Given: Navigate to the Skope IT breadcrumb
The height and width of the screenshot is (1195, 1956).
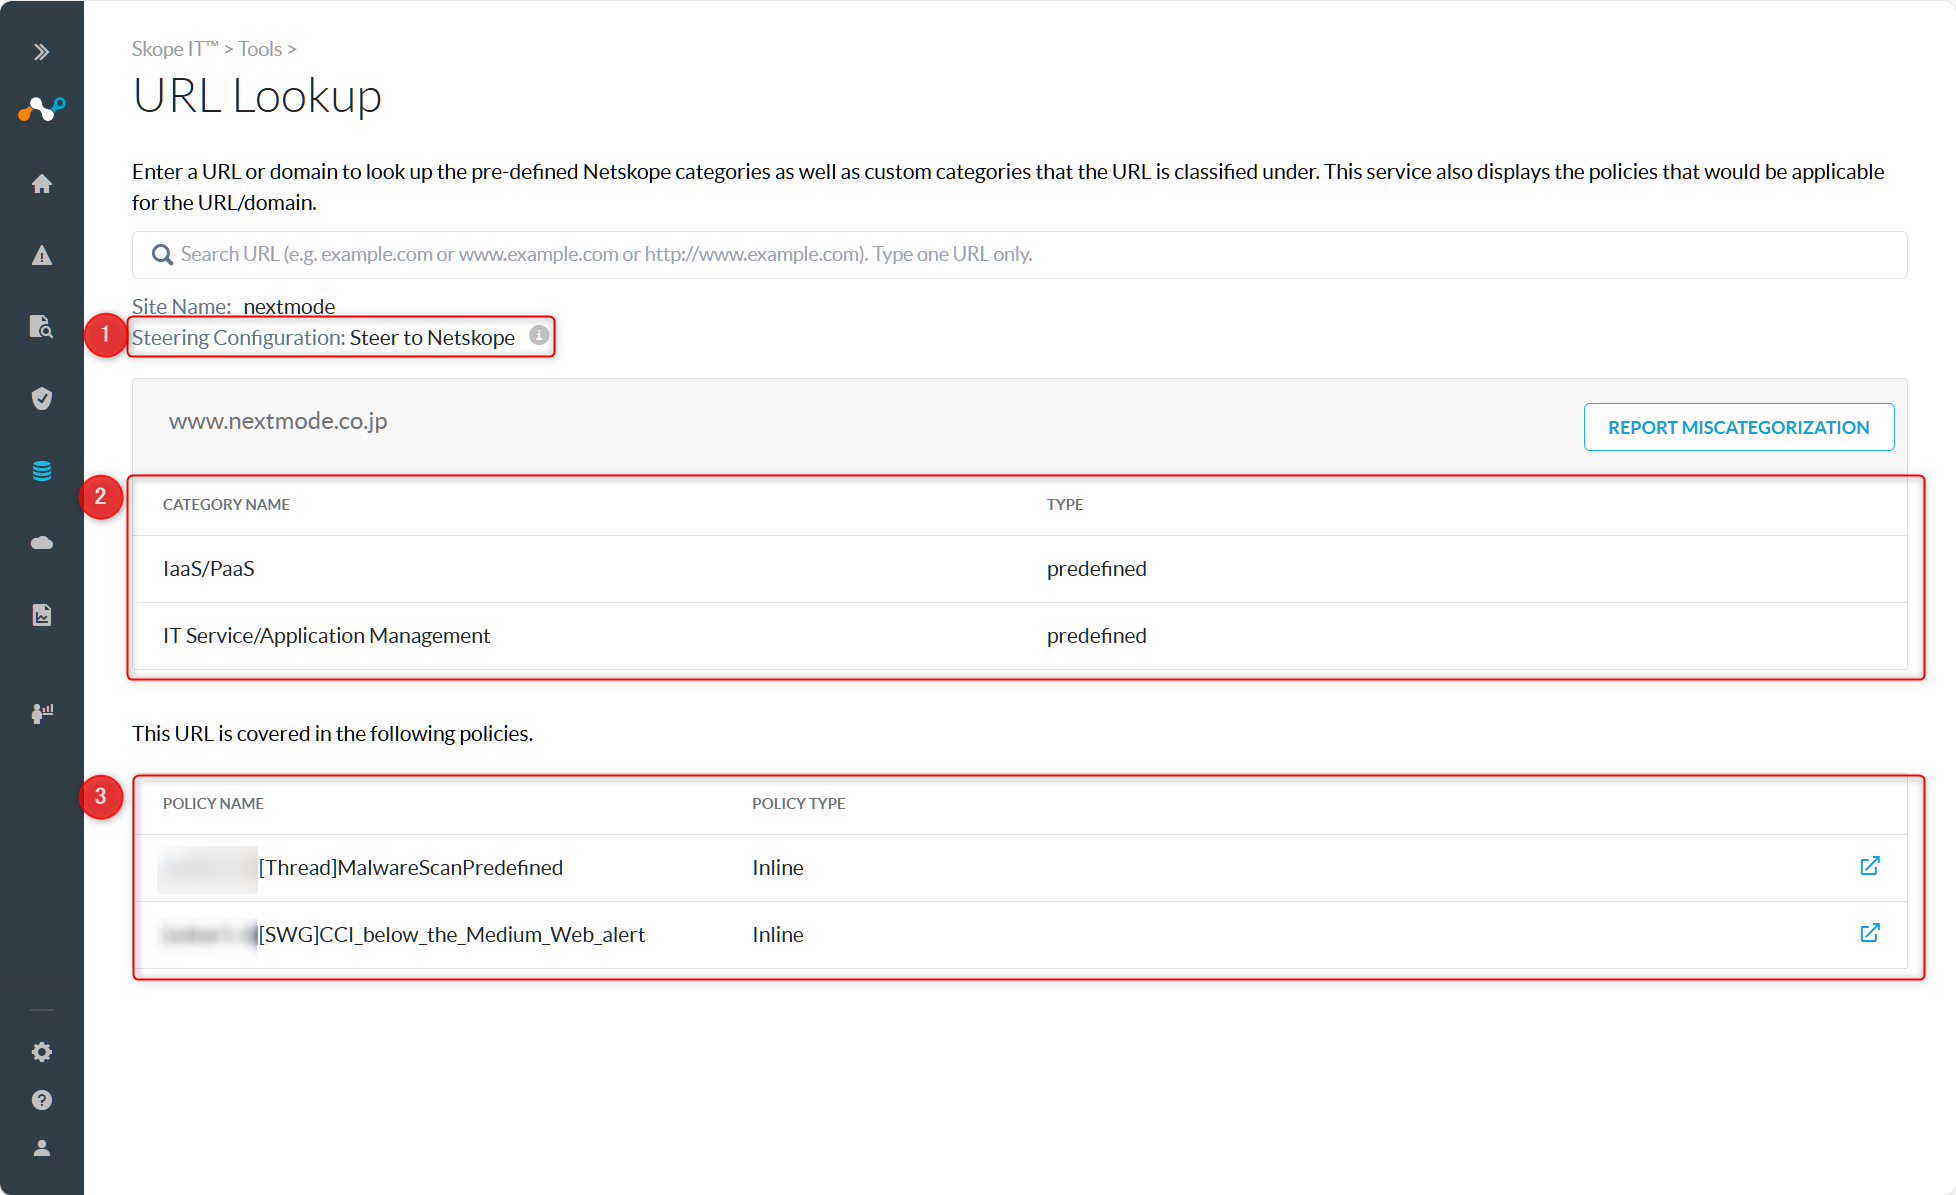Looking at the screenshot, I should (x=172, y=48).
